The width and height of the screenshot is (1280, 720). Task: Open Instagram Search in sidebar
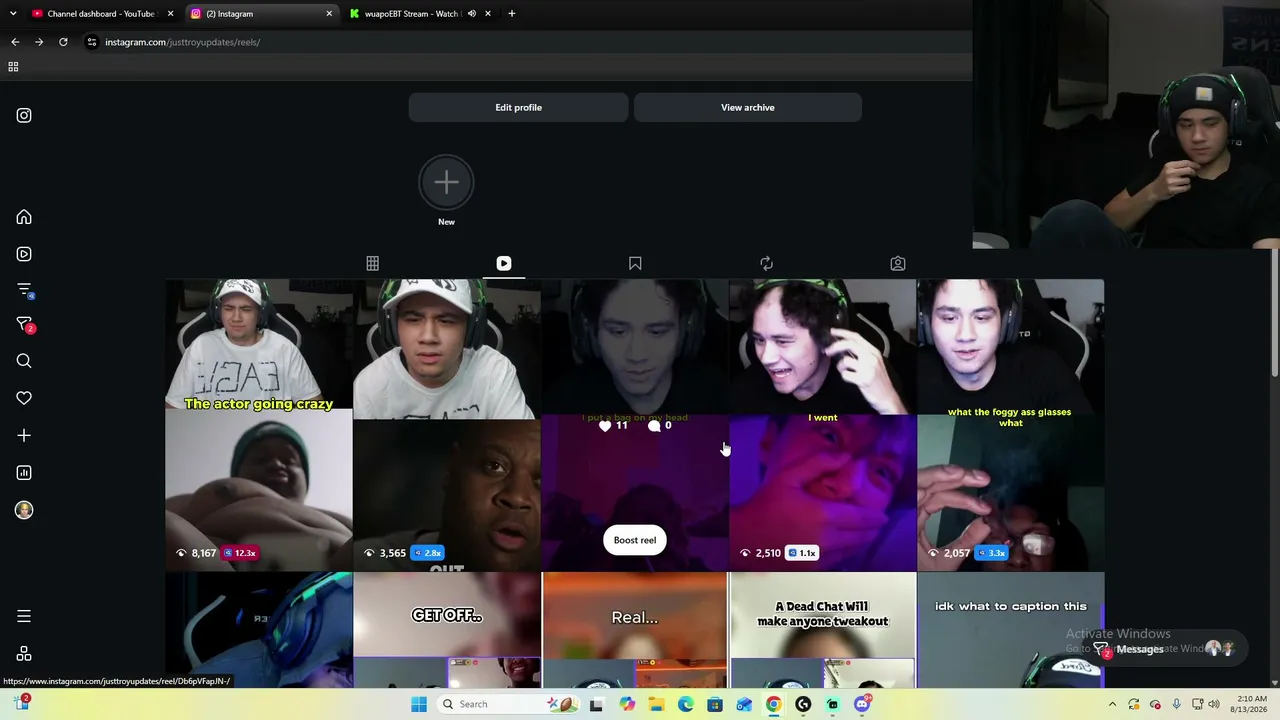pyautogui.click(x=24, y=361)
